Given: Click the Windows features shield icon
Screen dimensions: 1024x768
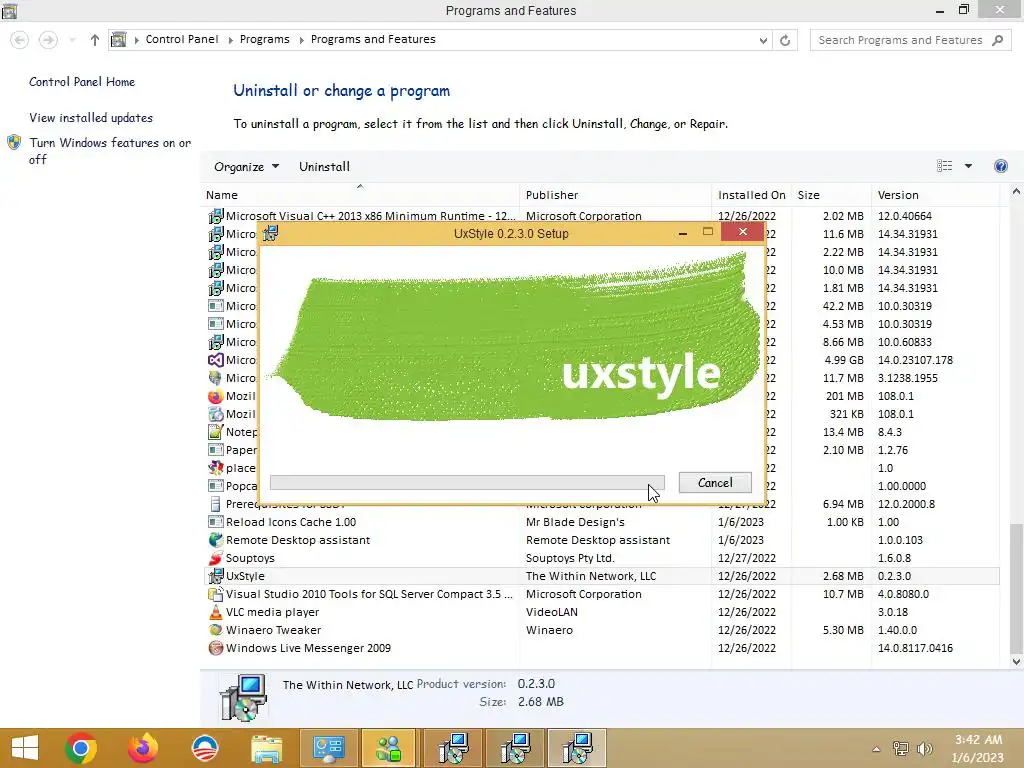Looking at the screenshot, I should (x=14, y=142).
